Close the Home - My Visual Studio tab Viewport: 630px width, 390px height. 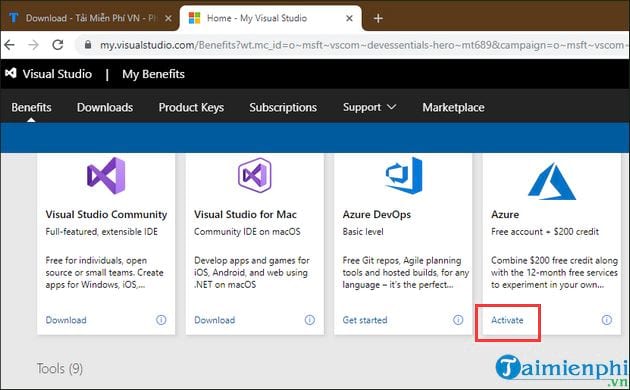pos(349,18)
